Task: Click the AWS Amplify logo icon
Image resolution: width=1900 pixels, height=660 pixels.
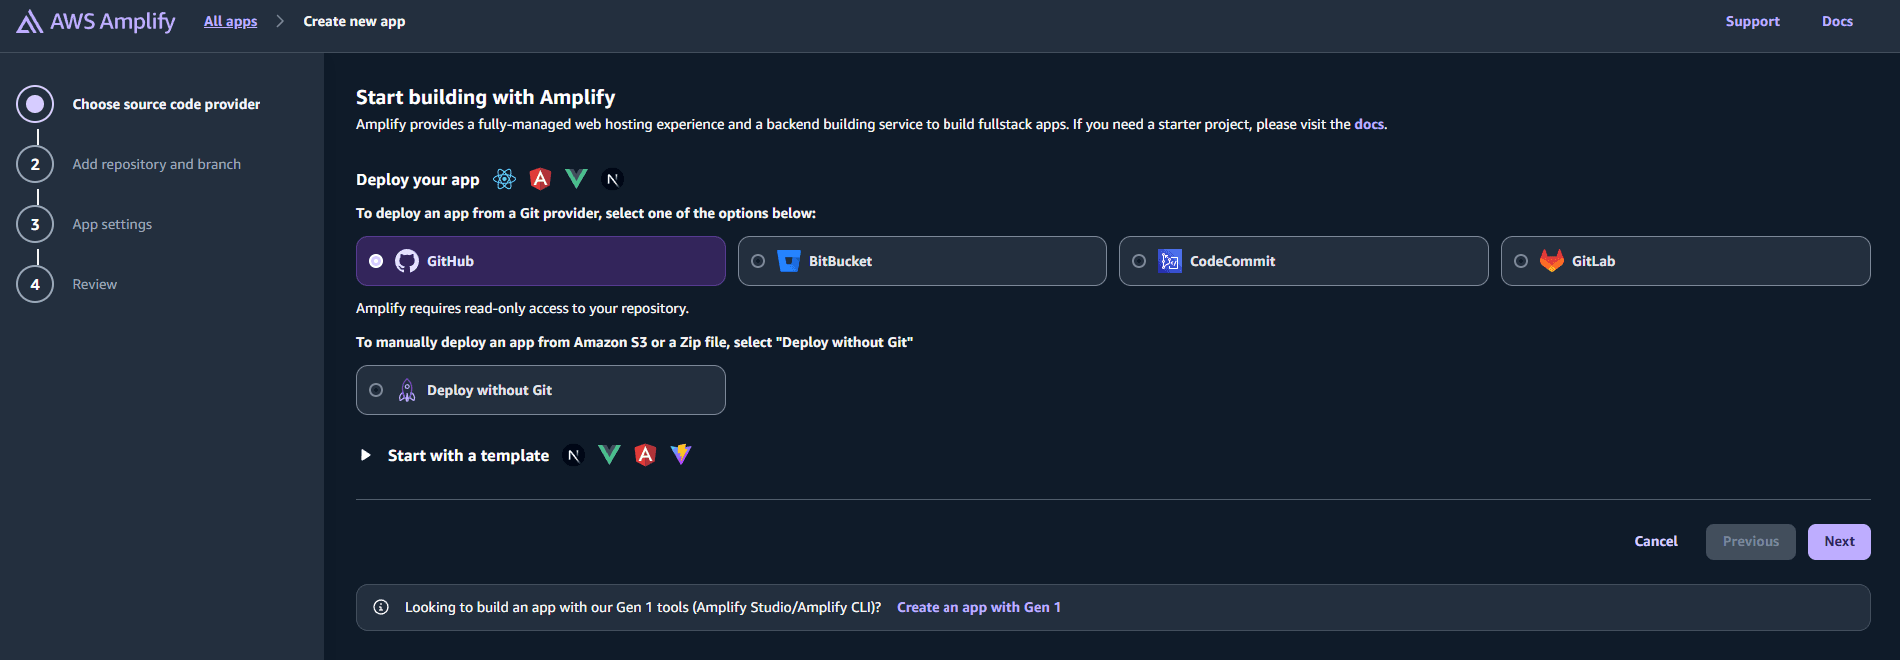Action: pos(29,22)
